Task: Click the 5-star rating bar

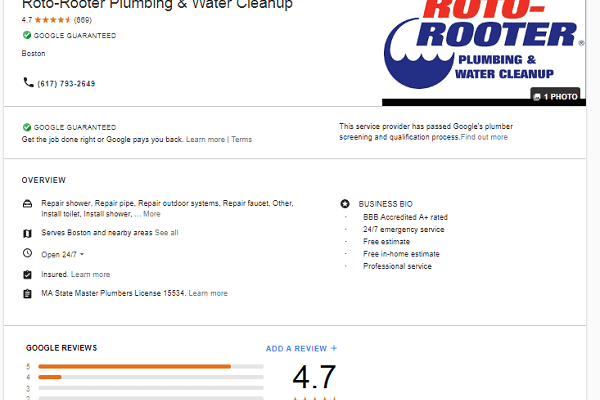Action: point(151,367)
